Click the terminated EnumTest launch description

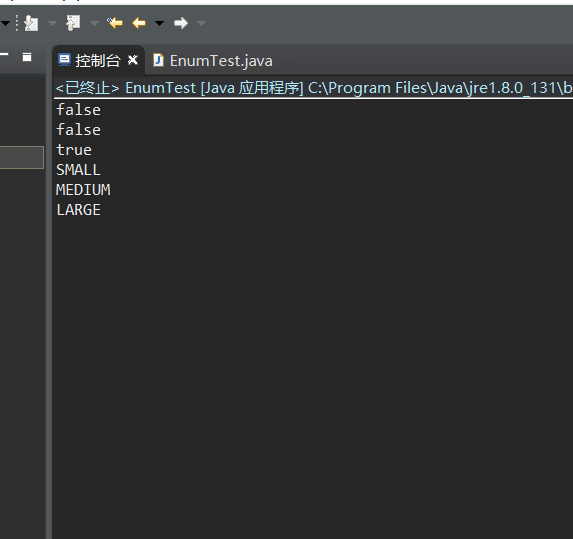click(x=314, y=88)
